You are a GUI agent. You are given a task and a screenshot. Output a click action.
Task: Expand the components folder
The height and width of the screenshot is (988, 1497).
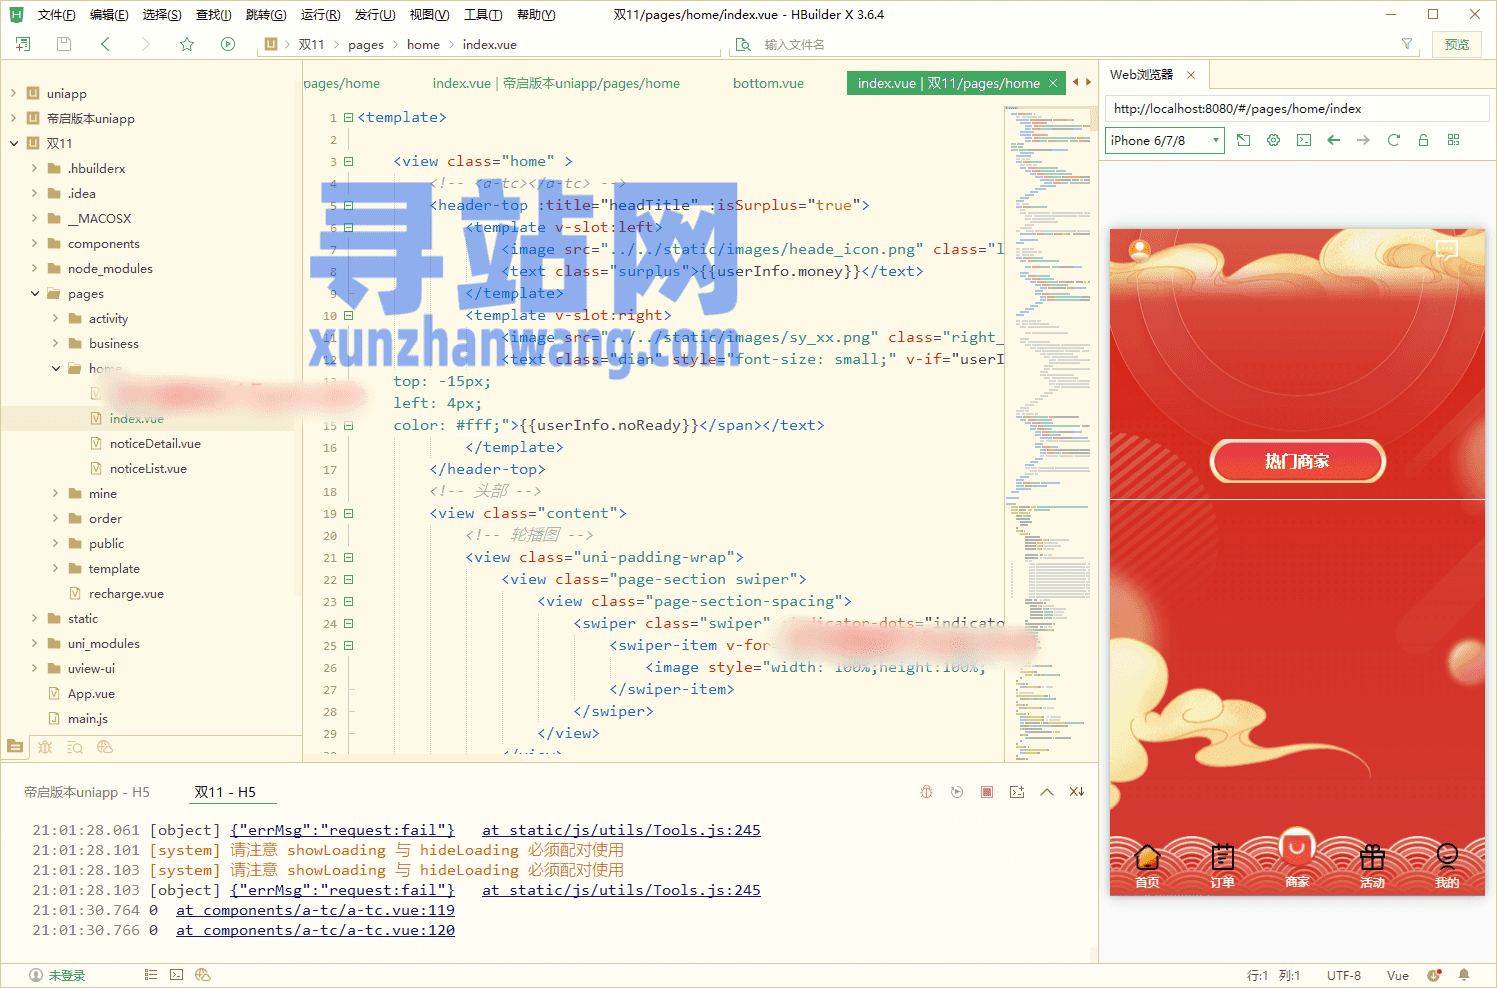tap(35, 243)
